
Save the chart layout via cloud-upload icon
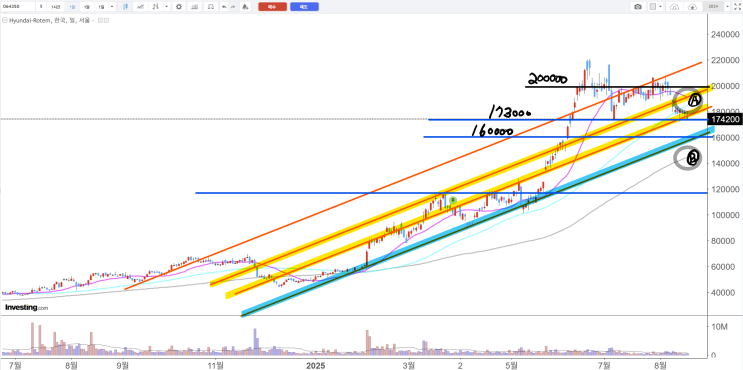pos(692,7)
